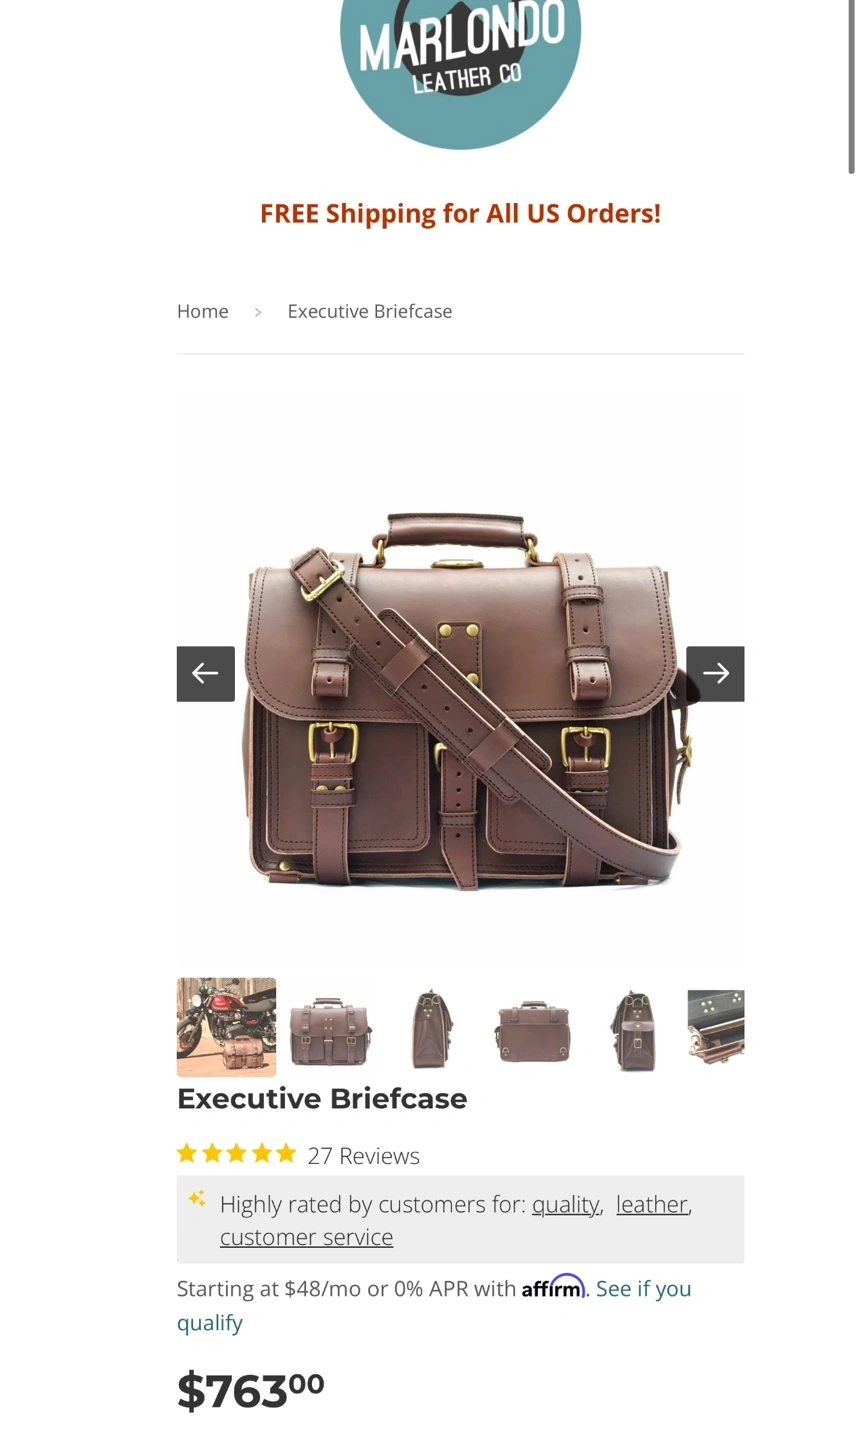The width and height of the screenshot is (861, 1440).
Task: Click See if you qualify link
Action: [x=434, y=1305]
